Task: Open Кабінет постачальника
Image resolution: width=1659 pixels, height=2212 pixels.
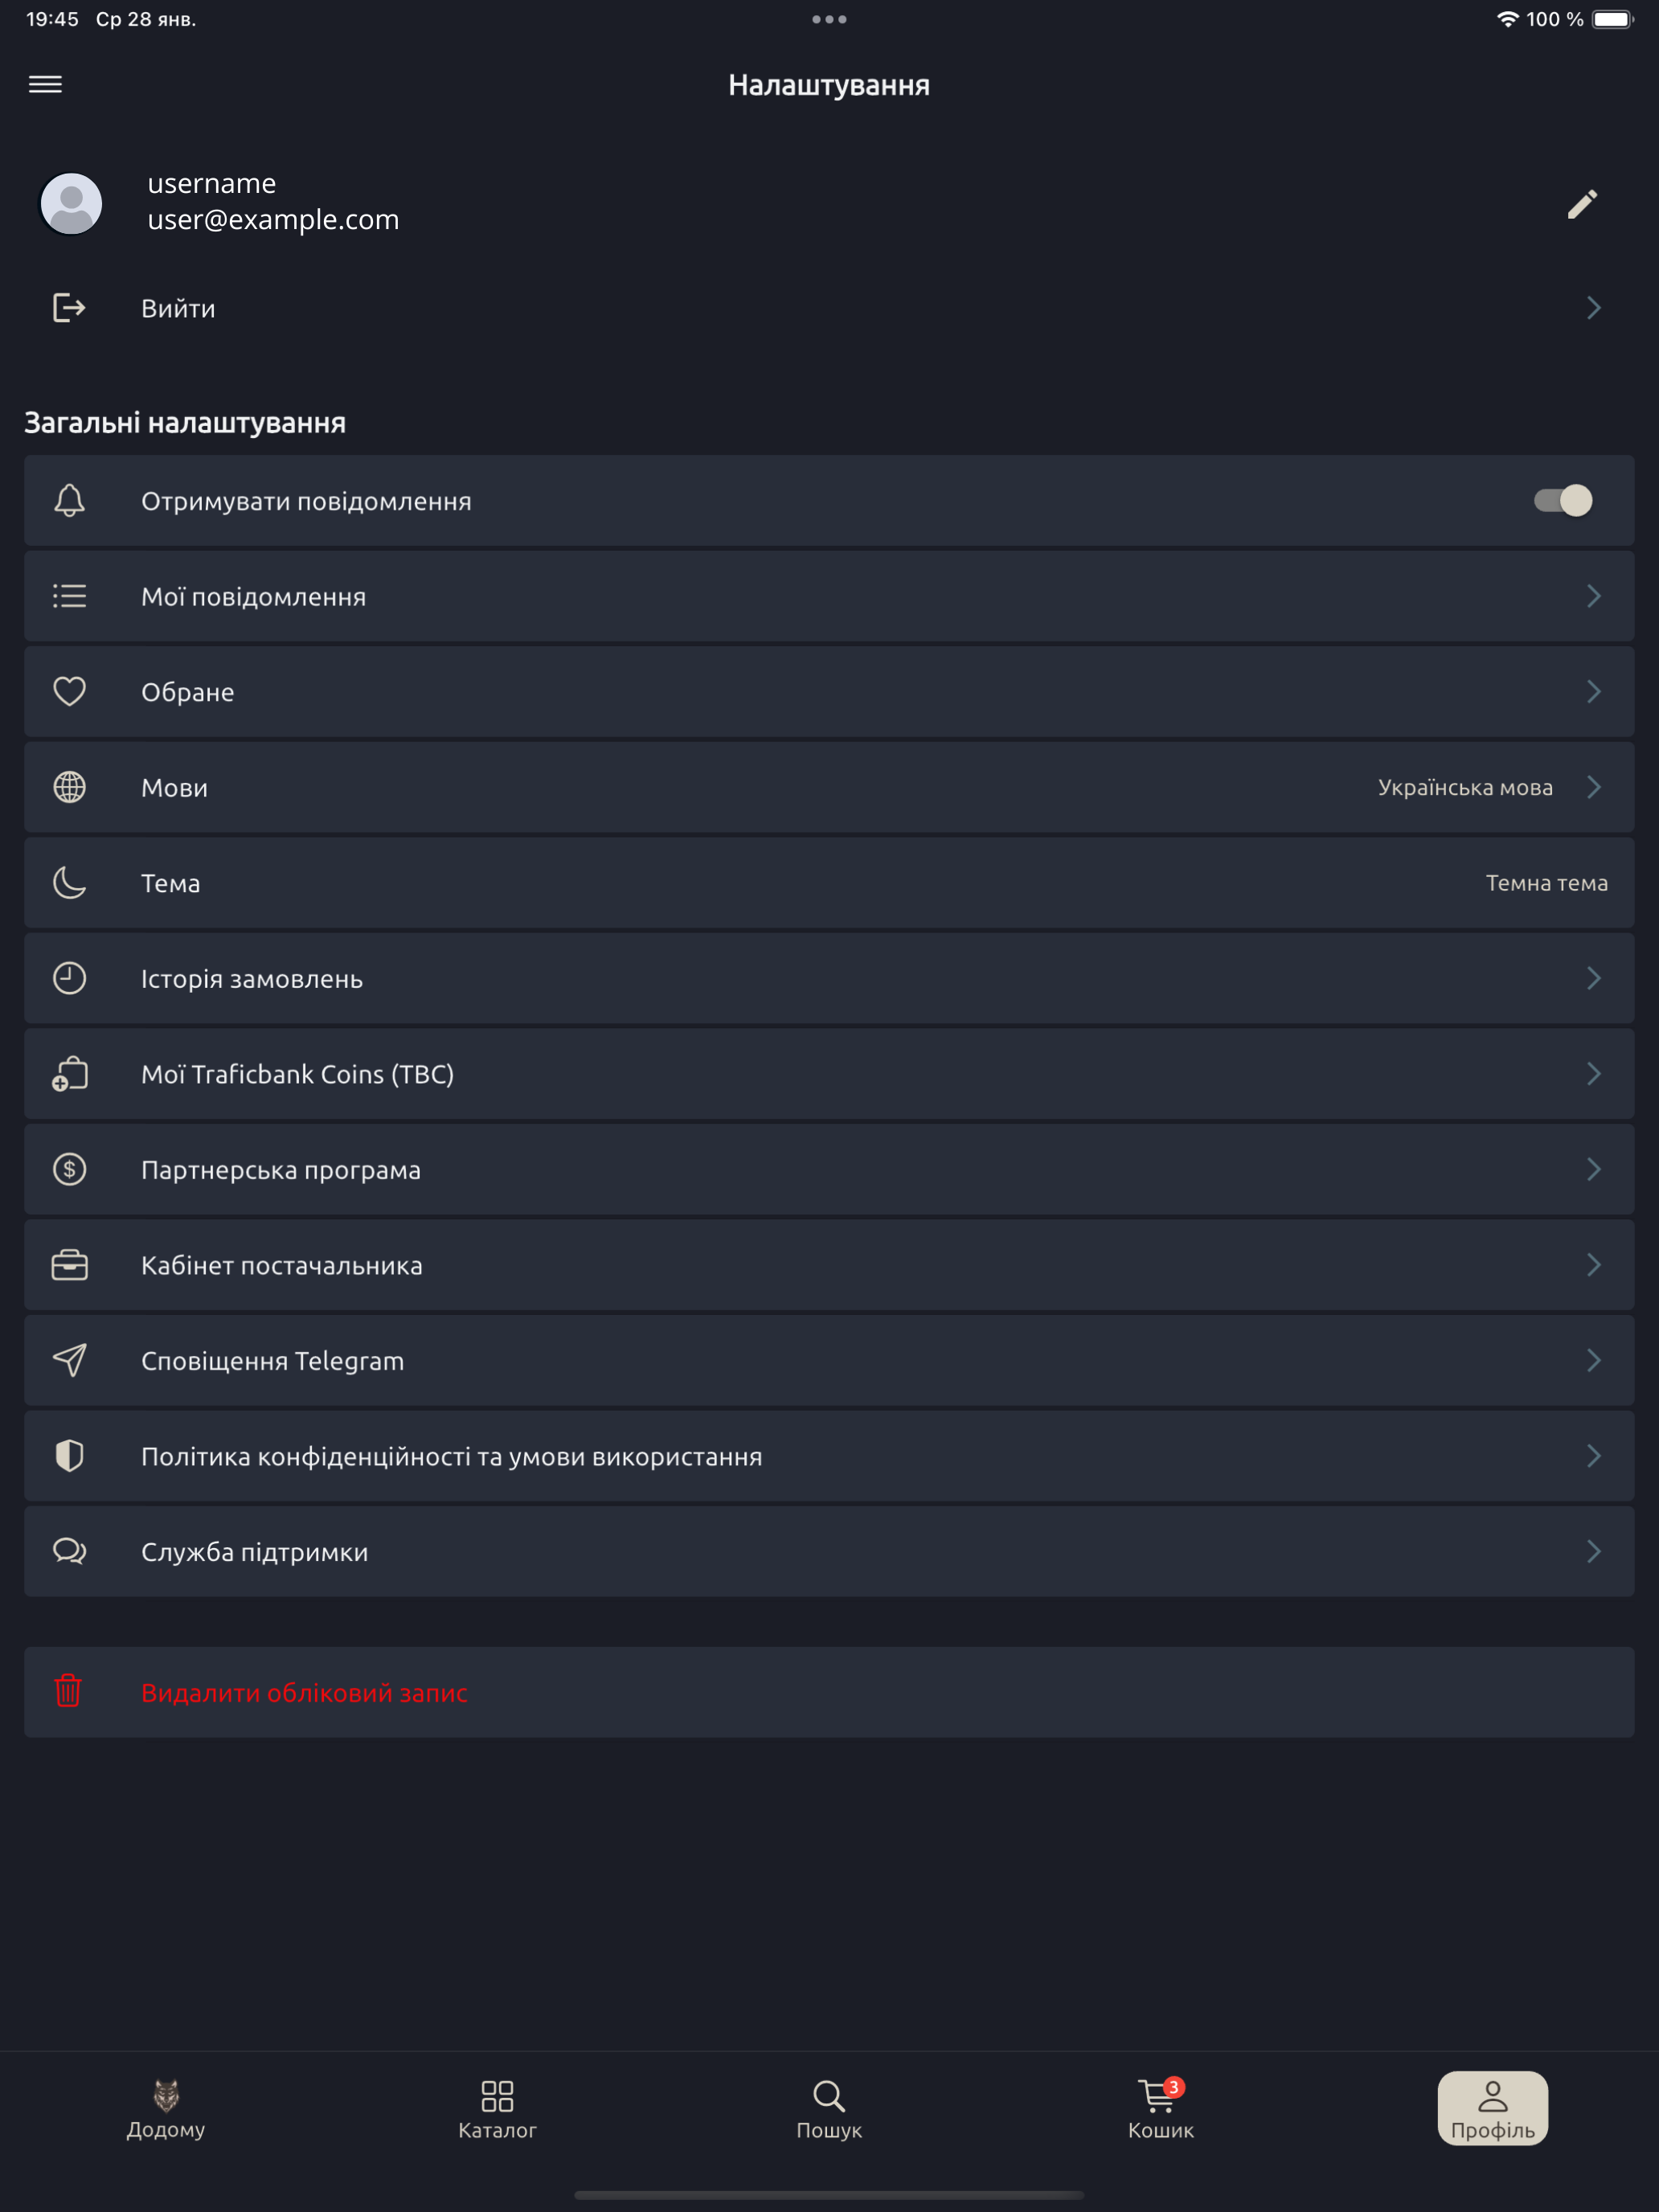Action: (x=829, y=1265)
